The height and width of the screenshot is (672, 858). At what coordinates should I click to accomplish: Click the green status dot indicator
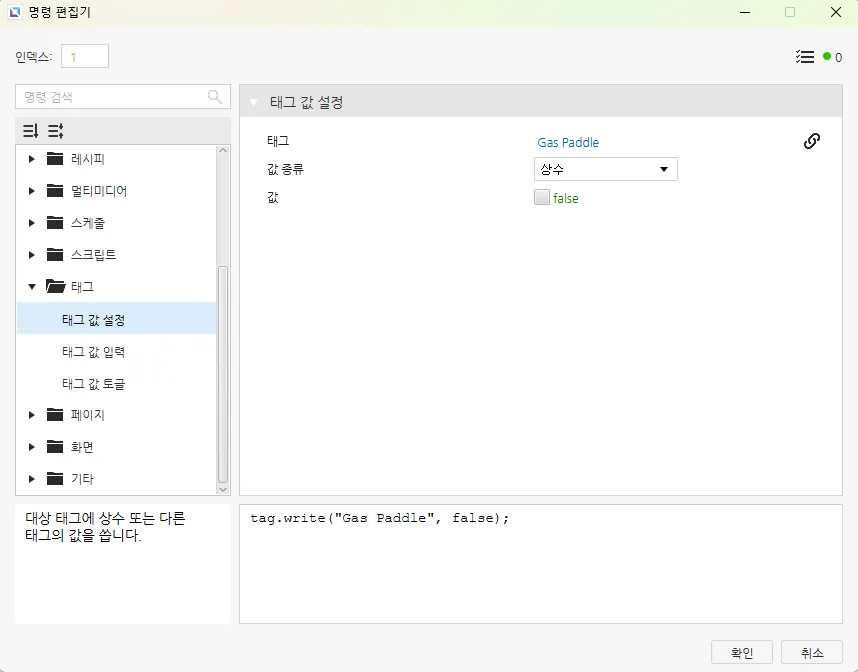tap(827, 57)
